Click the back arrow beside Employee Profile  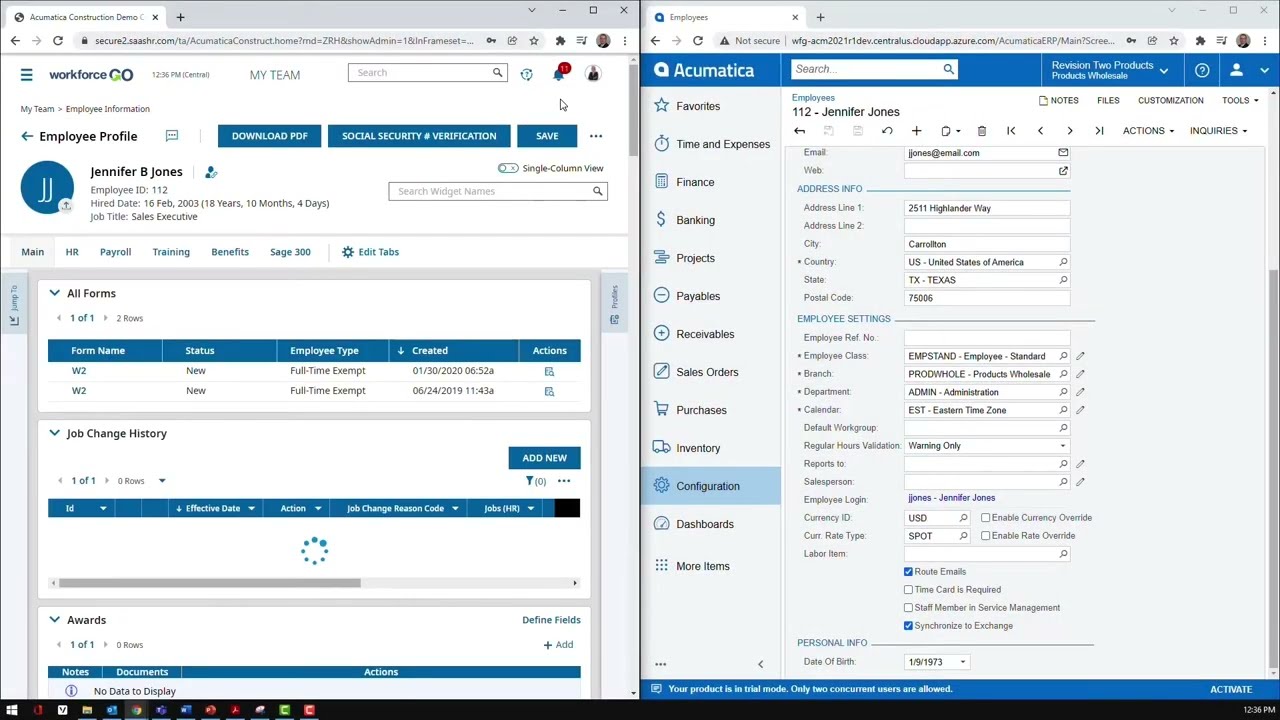[x=27, y=136]
